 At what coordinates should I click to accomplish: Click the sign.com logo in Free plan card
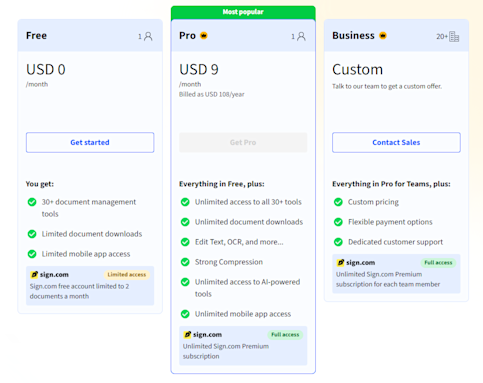[50, 275]
